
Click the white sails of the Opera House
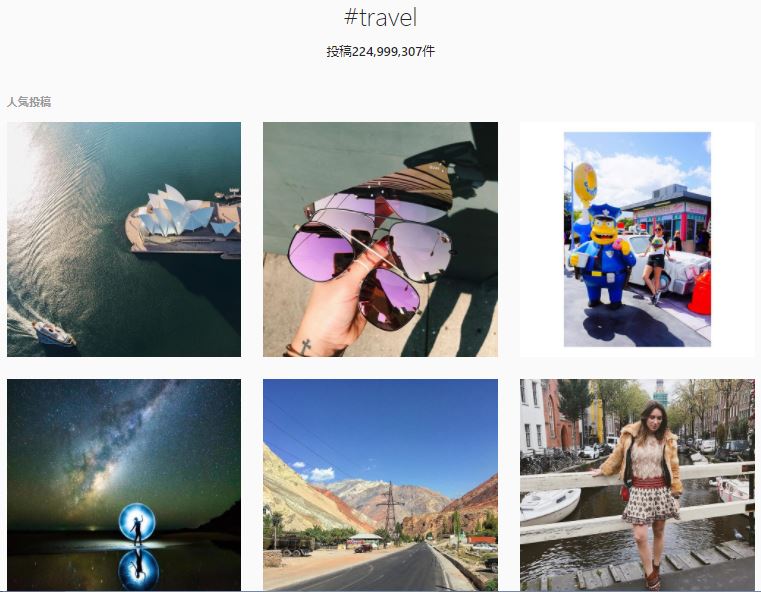pos(183,212)
